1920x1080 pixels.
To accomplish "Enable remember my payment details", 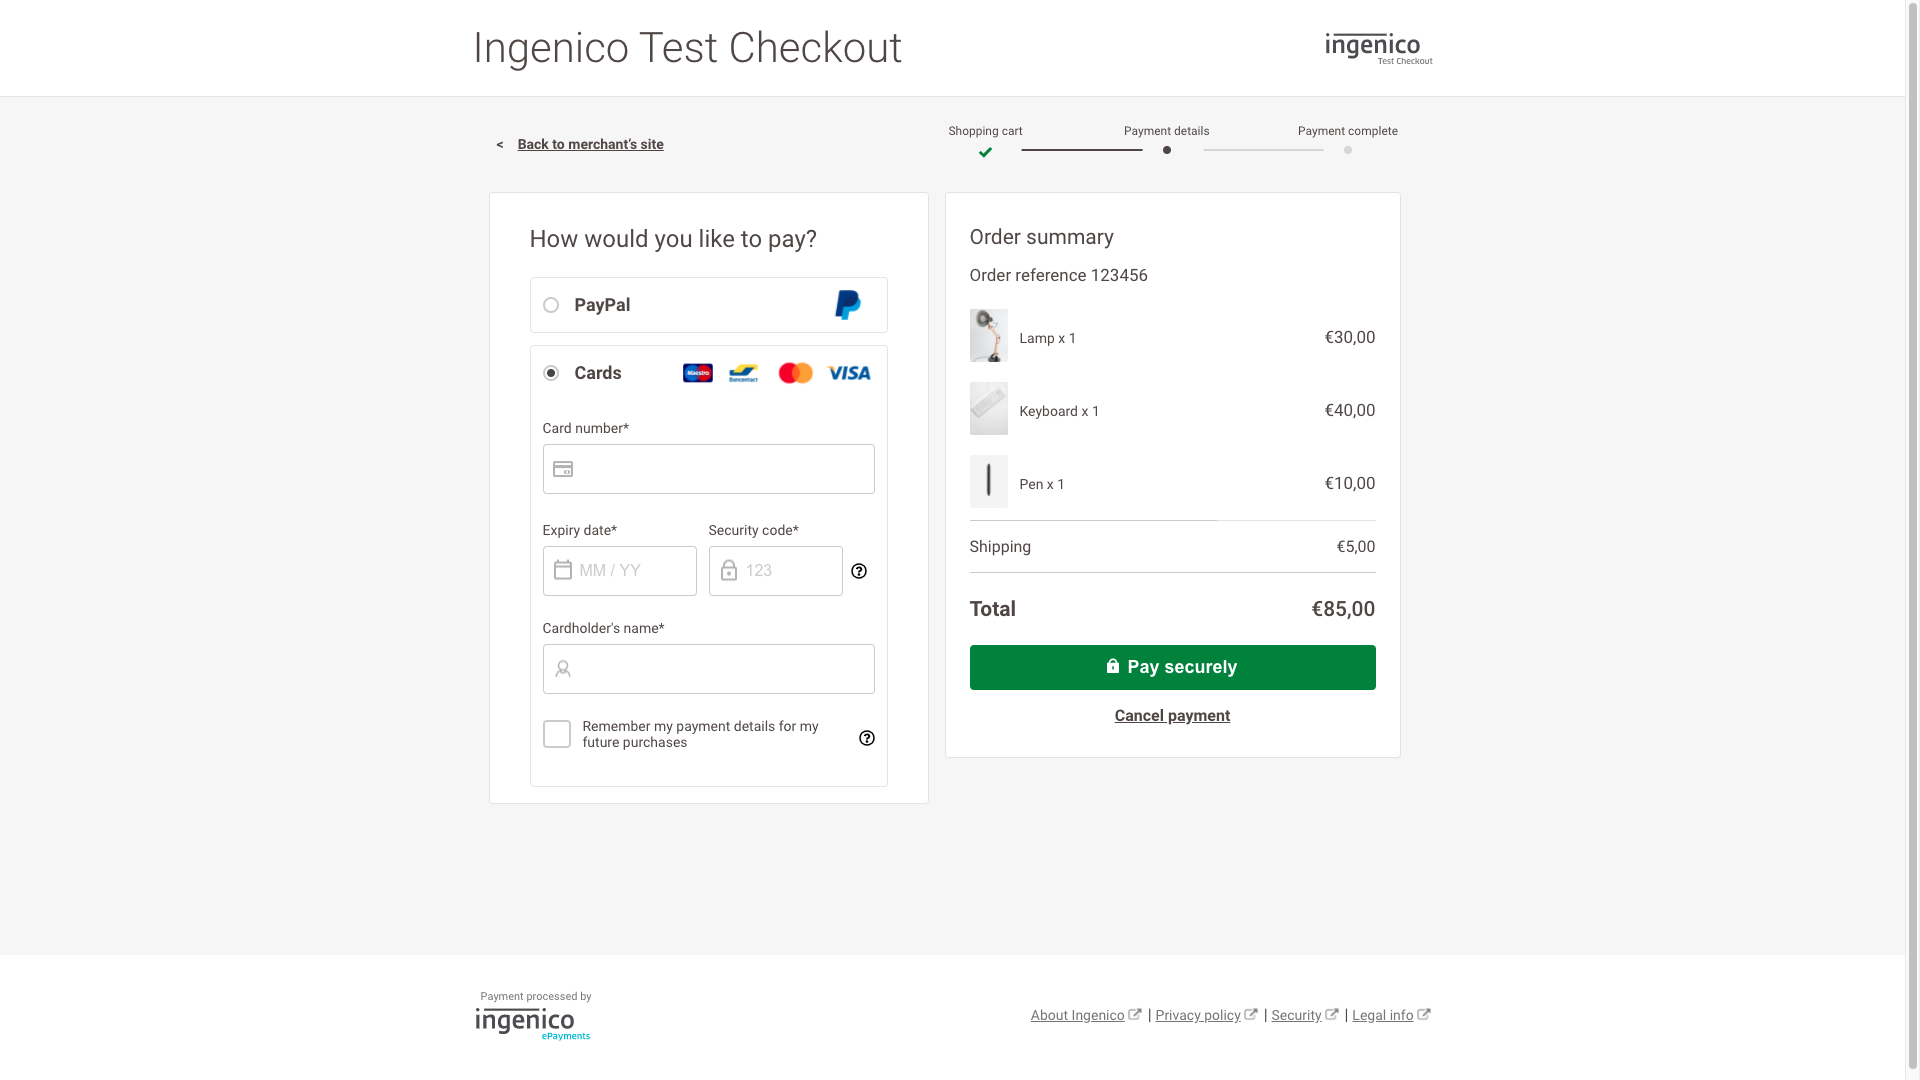I will coord(557,734).
